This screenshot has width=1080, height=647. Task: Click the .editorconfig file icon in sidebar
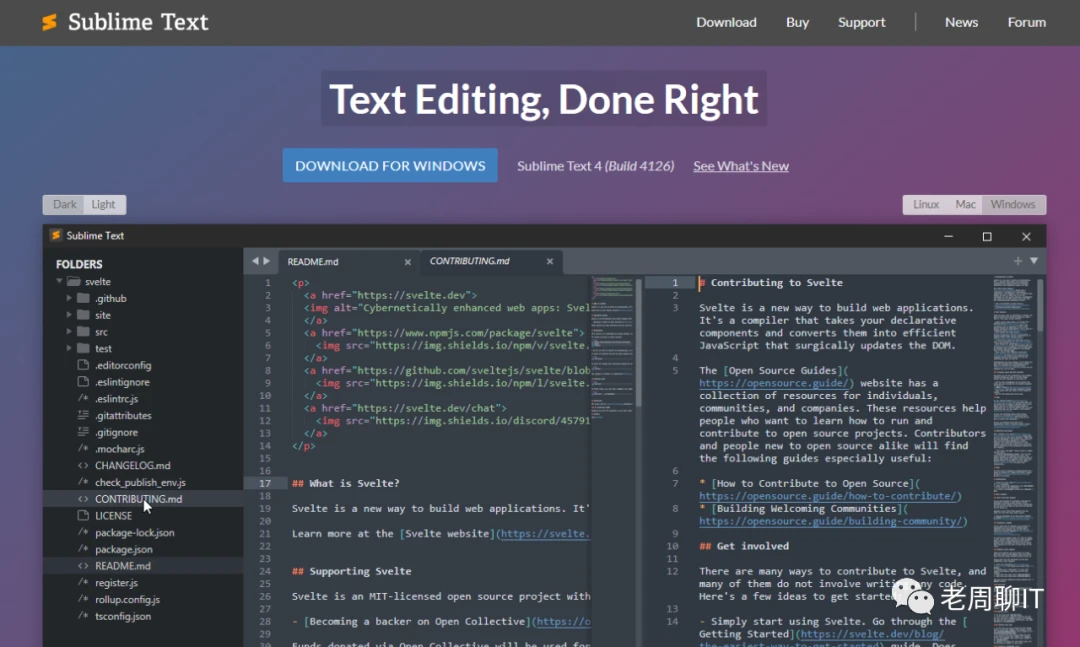84,365
